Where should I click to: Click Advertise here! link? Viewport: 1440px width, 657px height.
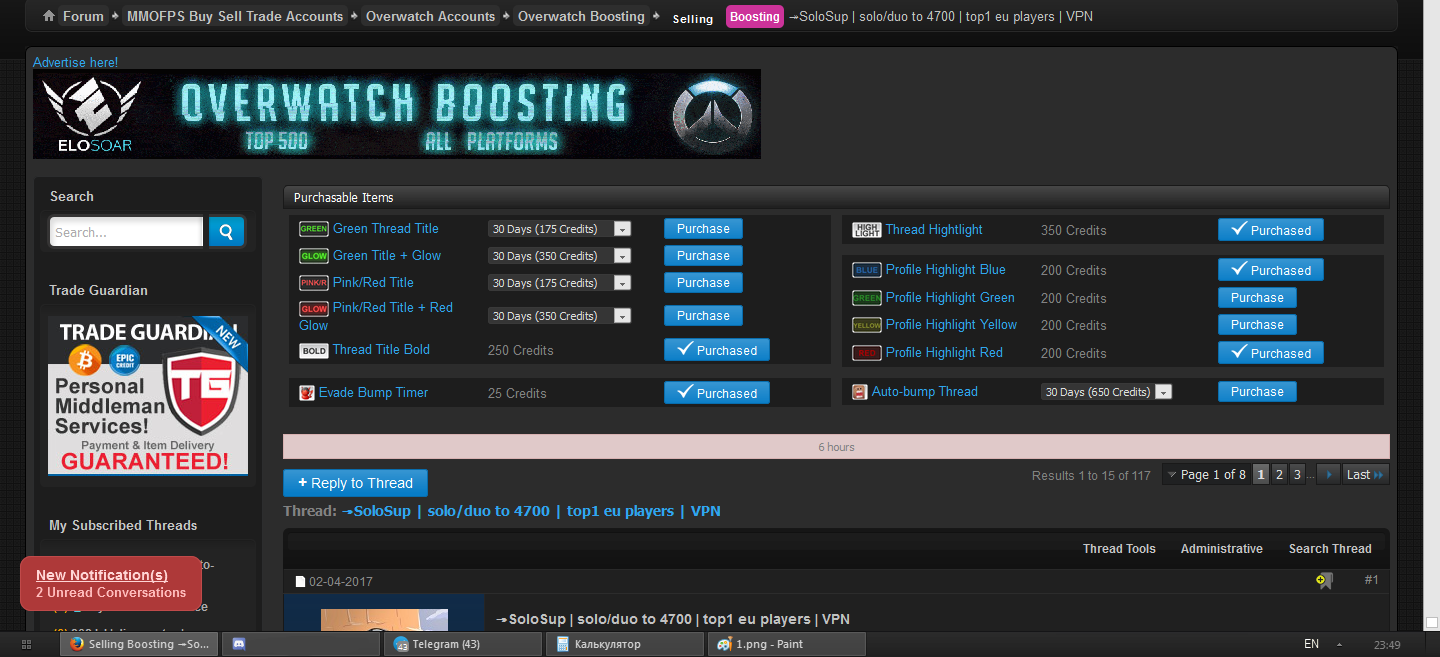(x=75, y=62)
